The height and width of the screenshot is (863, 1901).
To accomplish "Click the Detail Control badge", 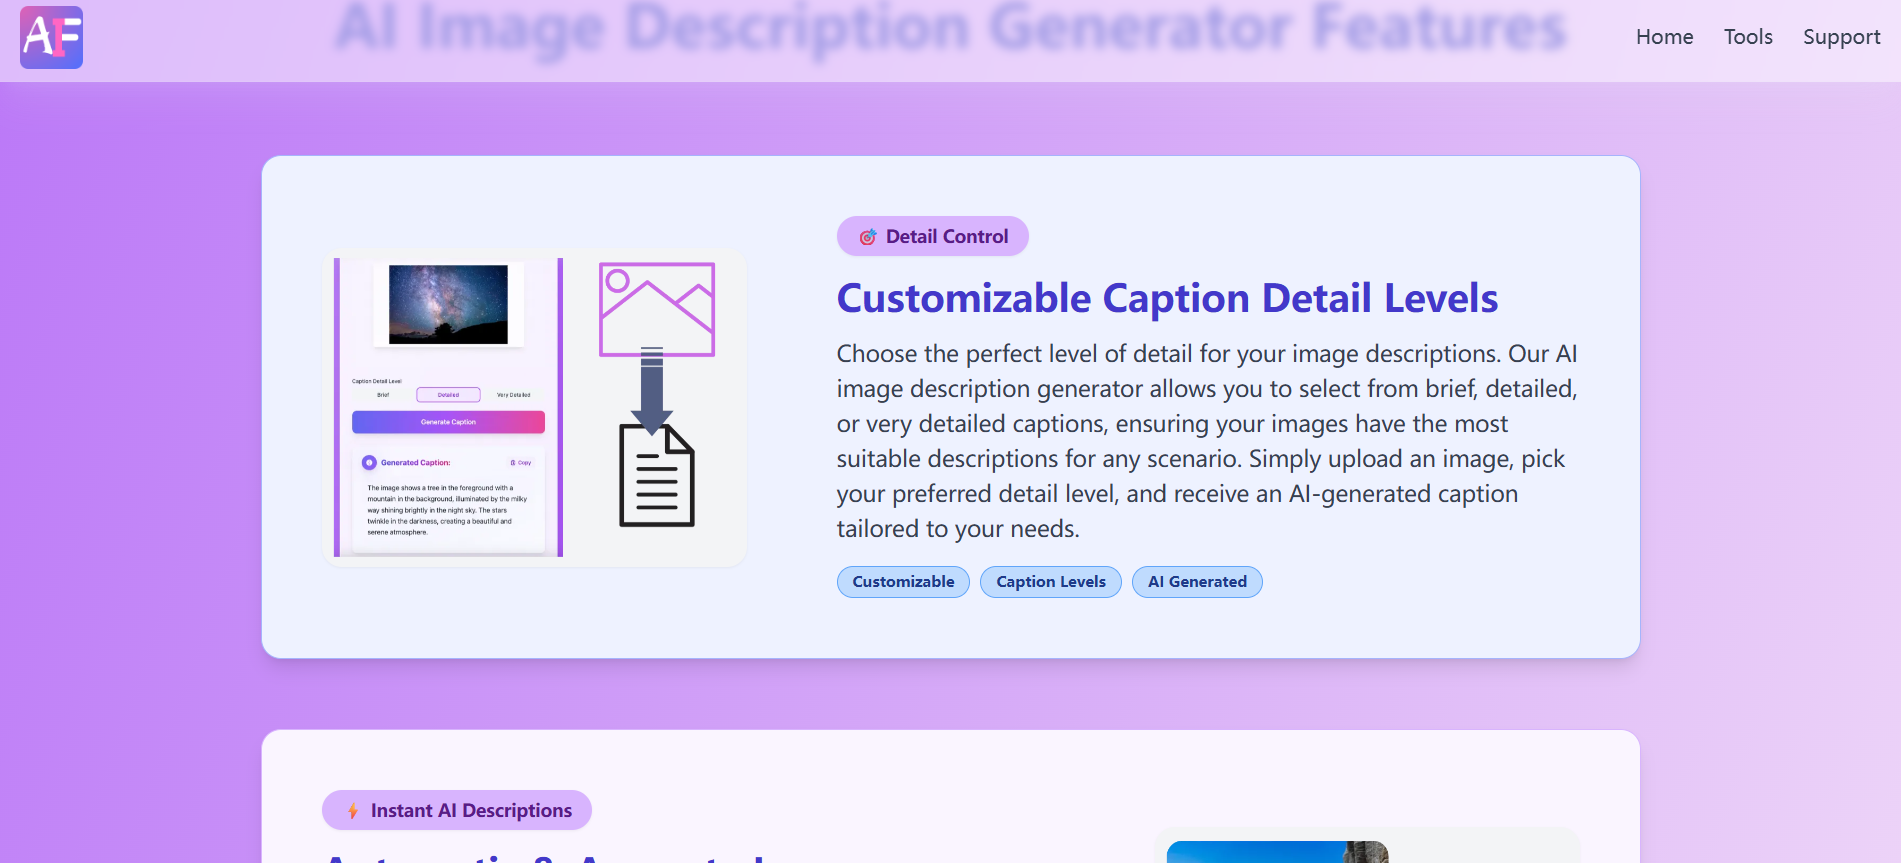I will click(x=932, y=236).
